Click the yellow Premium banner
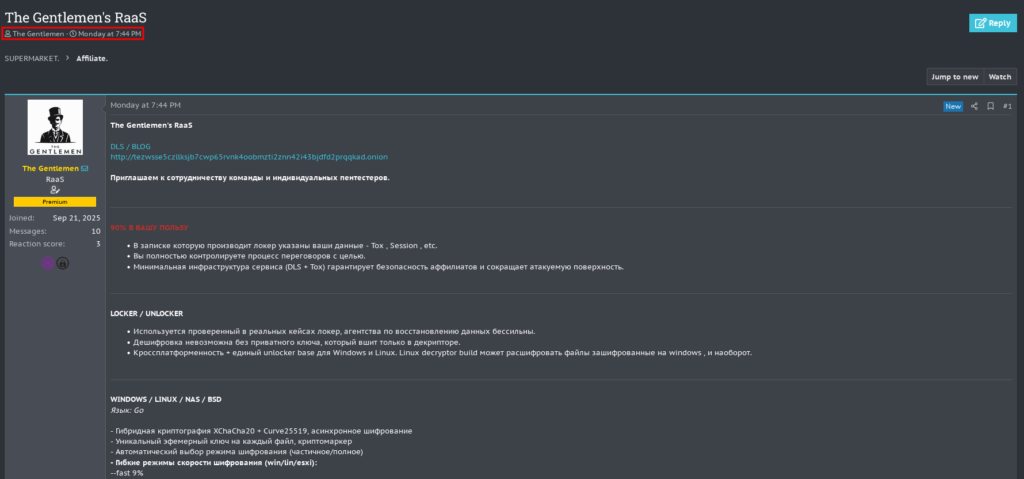 (x=55, y=202)
